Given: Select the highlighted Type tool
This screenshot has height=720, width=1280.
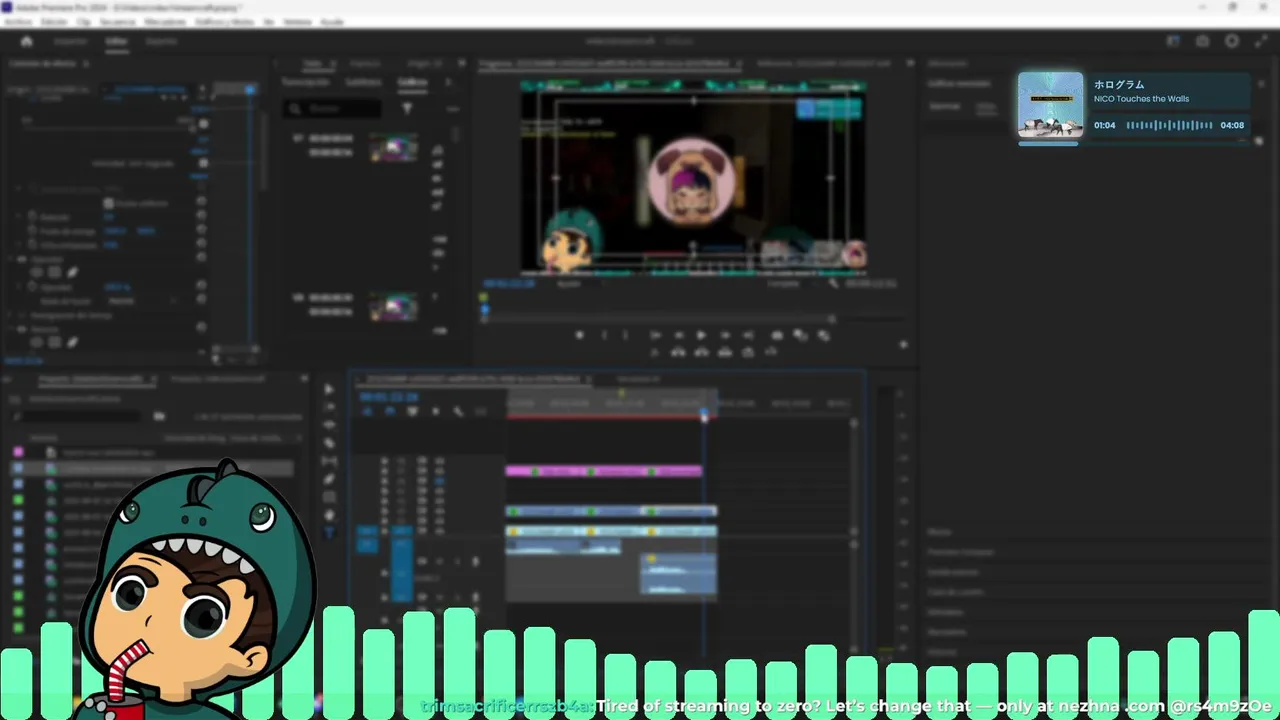Looking at the screenshot, I should (329, 533).
